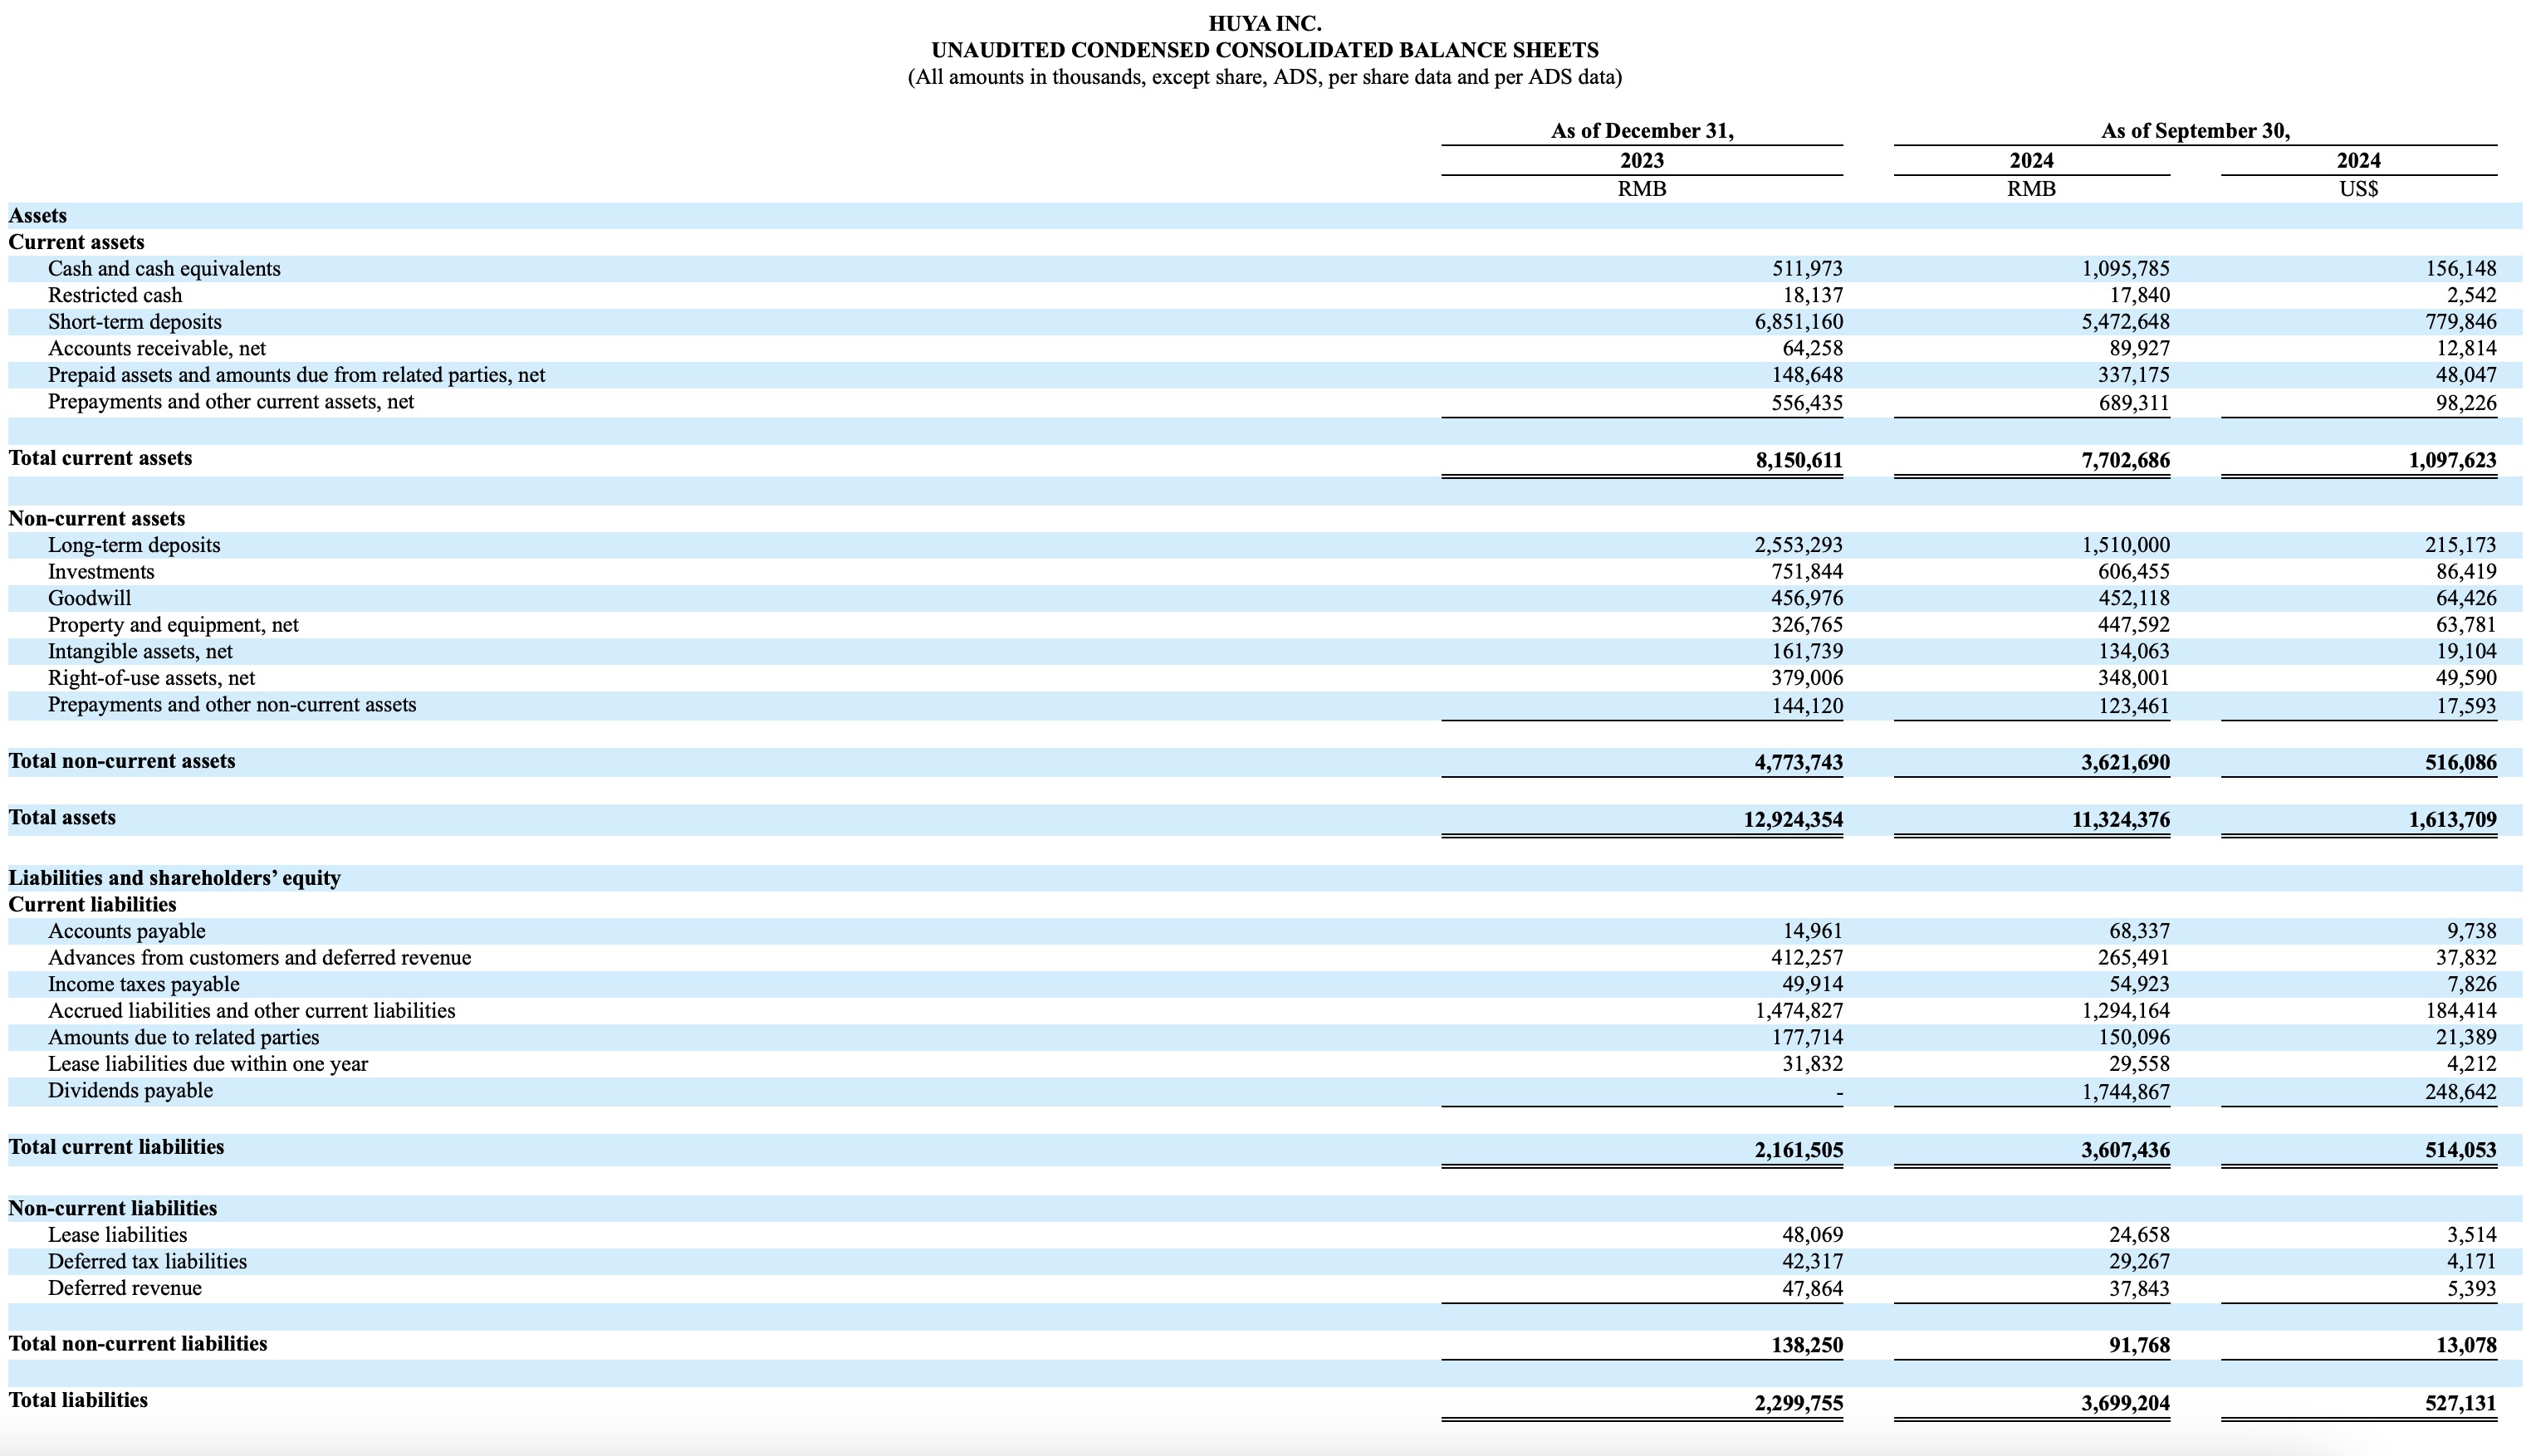Click the 'Property and equipment, net' row label
Image resolution: width=2536 pixels, height=1456 pixels.
pos(173,625)
